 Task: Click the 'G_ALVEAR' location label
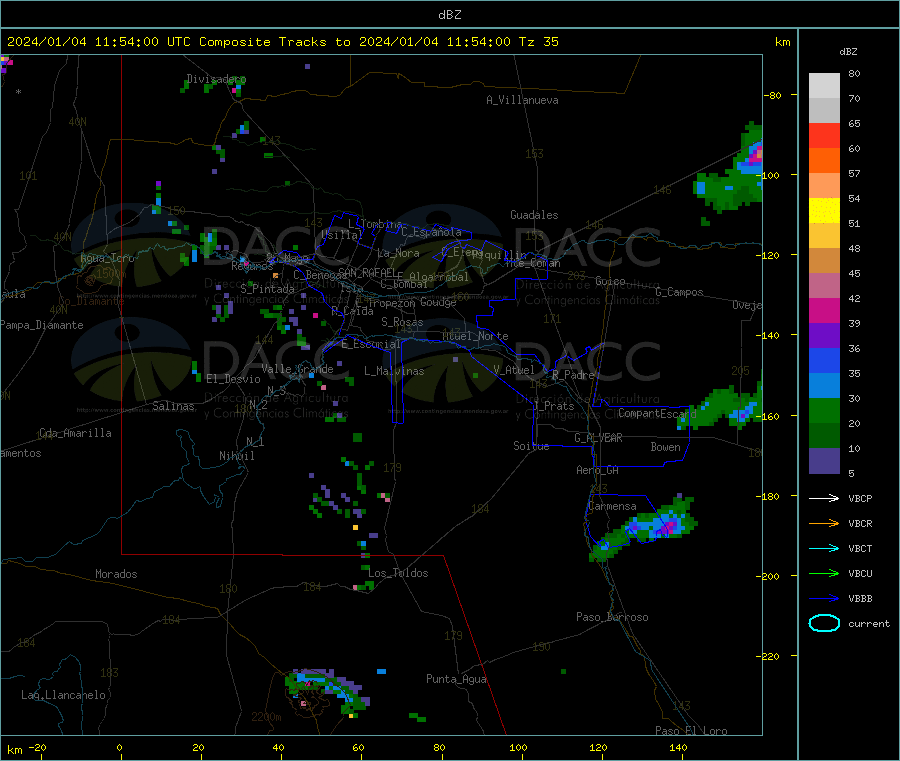coord(599,438)
